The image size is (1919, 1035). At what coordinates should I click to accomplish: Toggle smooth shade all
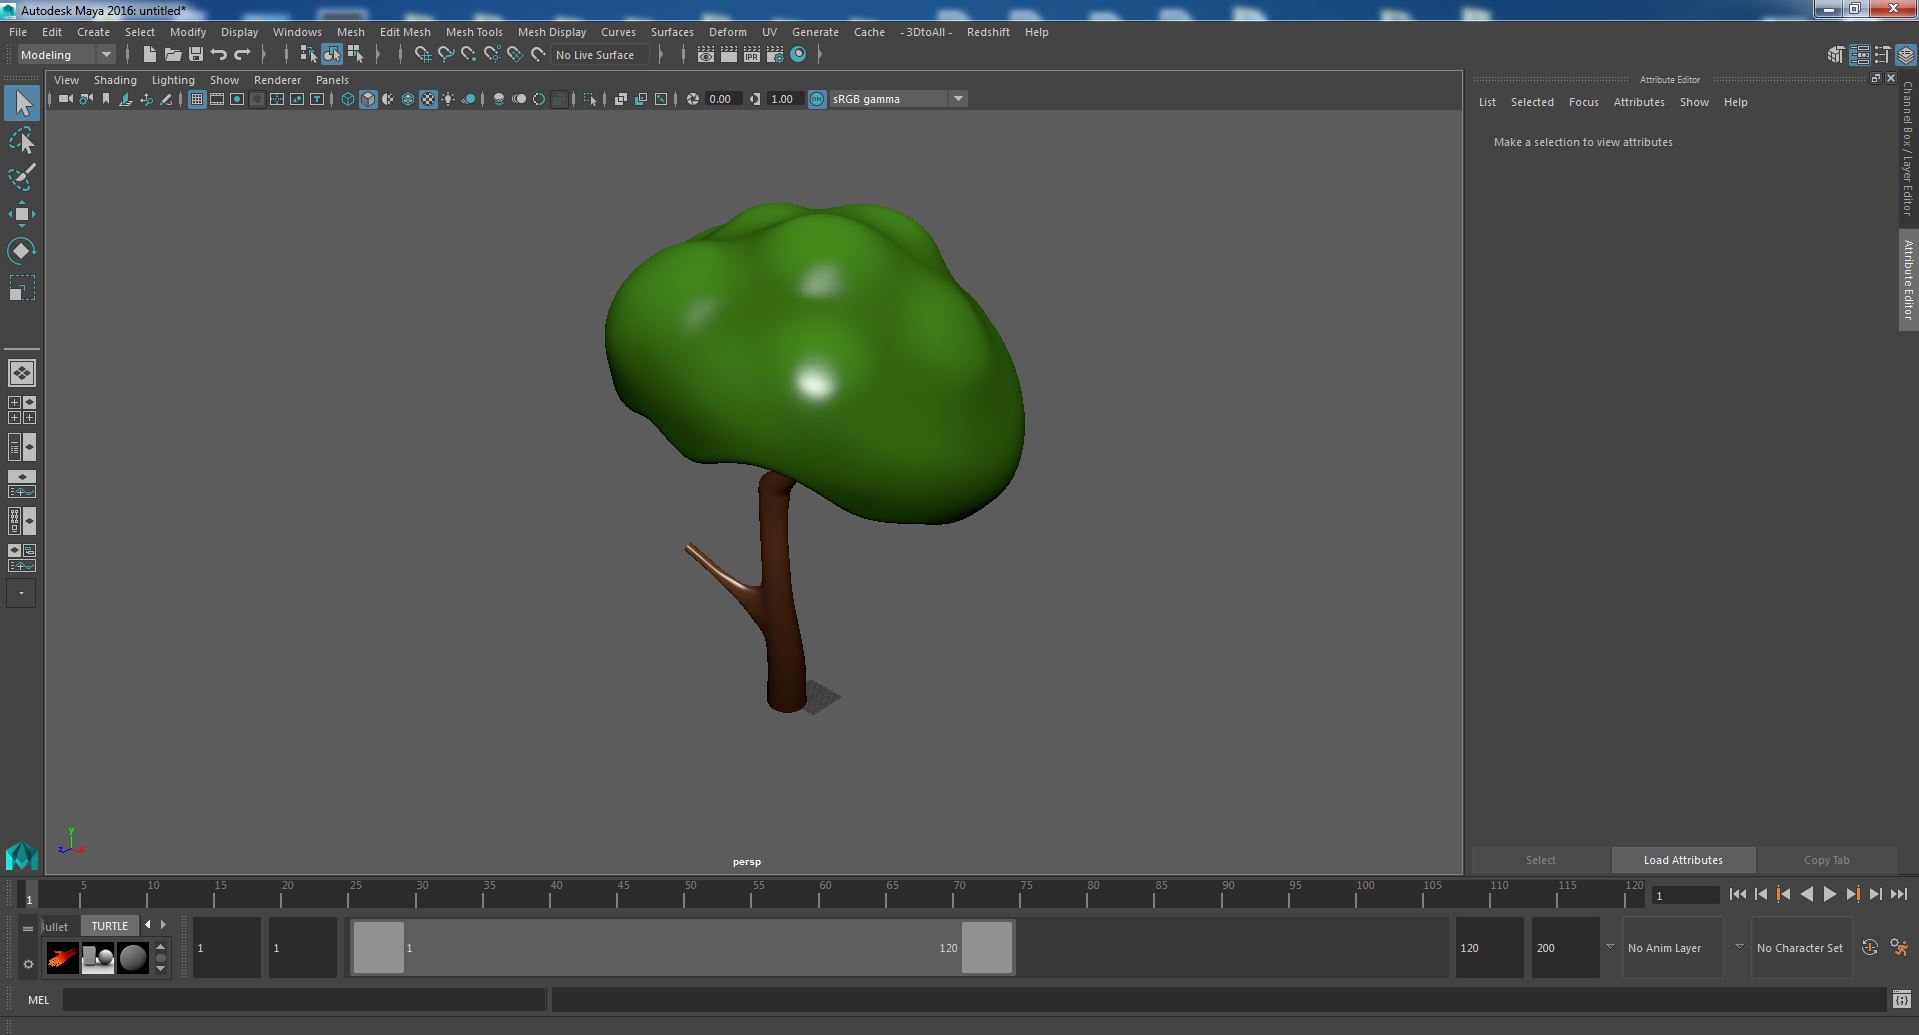(368, 99)
